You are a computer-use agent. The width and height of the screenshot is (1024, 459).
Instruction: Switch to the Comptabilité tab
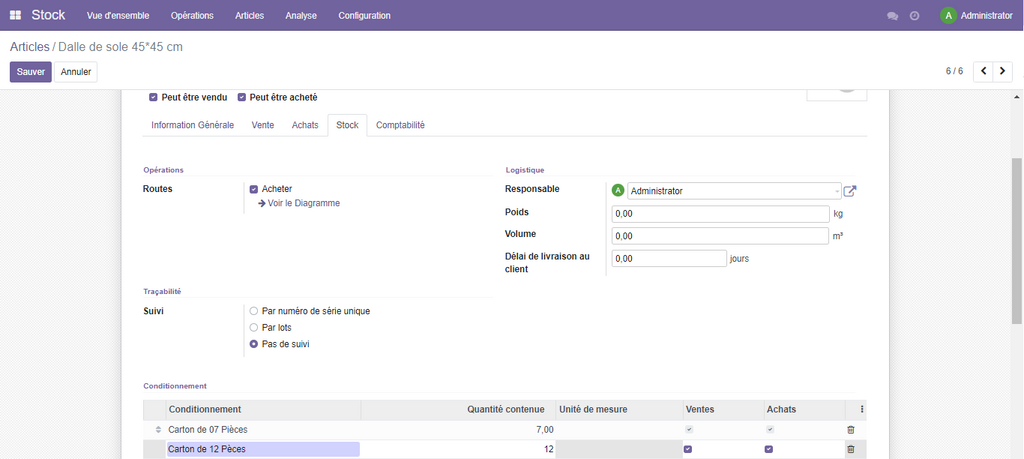pos(400,125)
